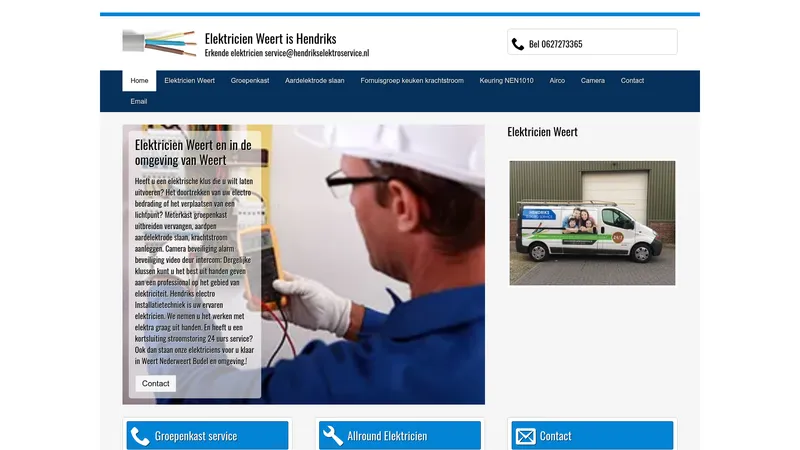Open the Keuring NEN1010 page

[506, 81]
